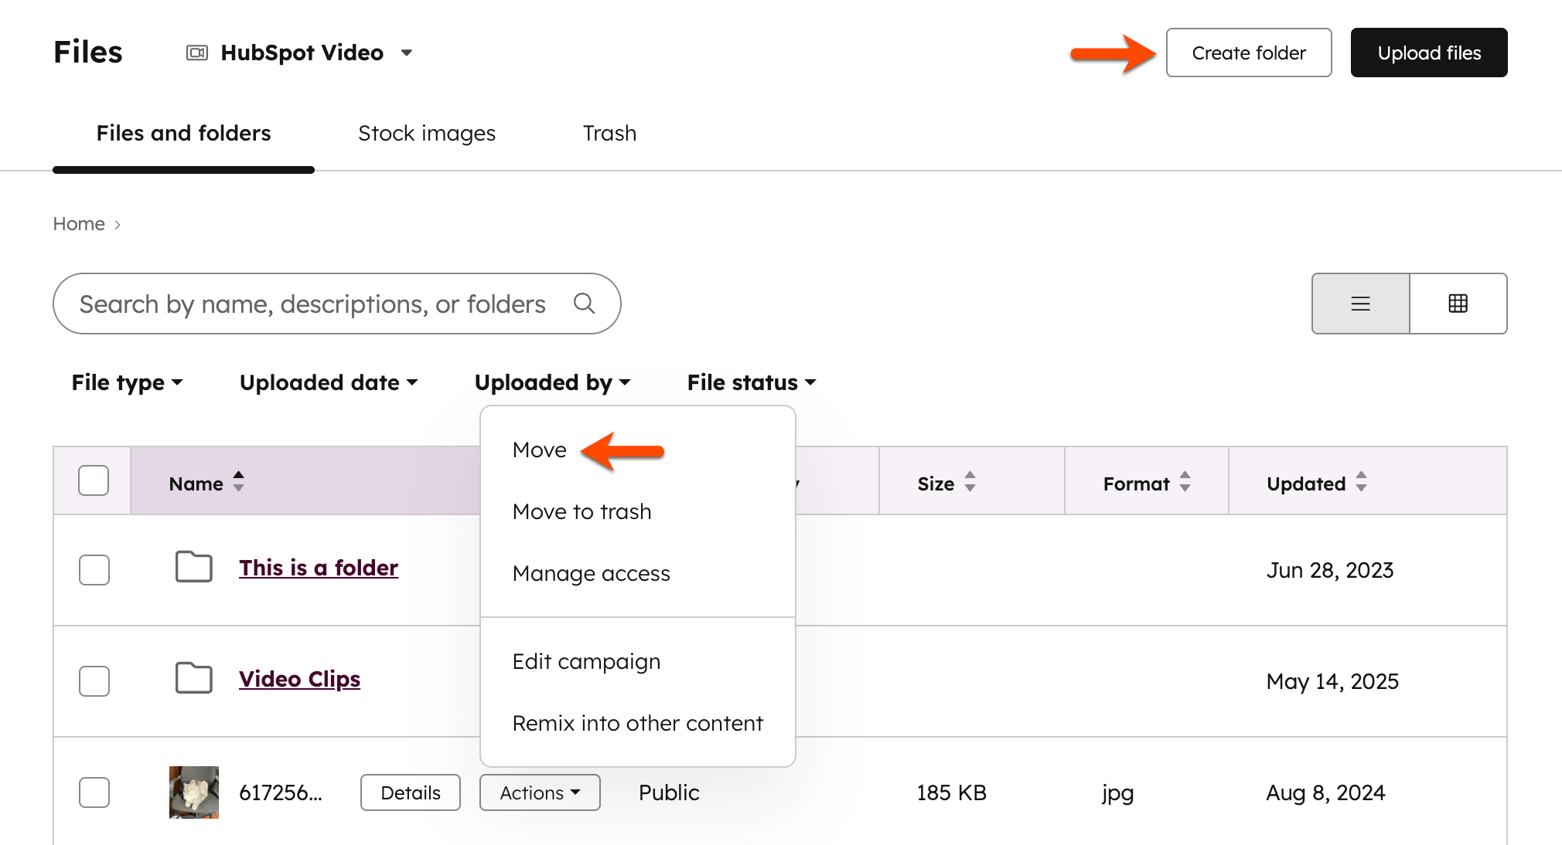The image size is (1562, 845).
Task: Toggle the select-all checkbox in header
Action: tap(94, 481)
